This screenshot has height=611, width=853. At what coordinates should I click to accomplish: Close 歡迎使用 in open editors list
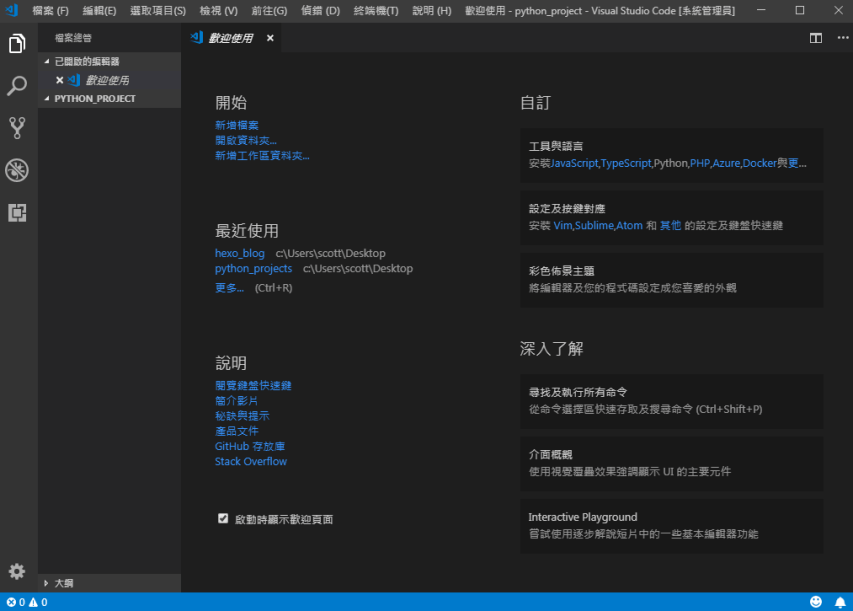tap(60, 80)
